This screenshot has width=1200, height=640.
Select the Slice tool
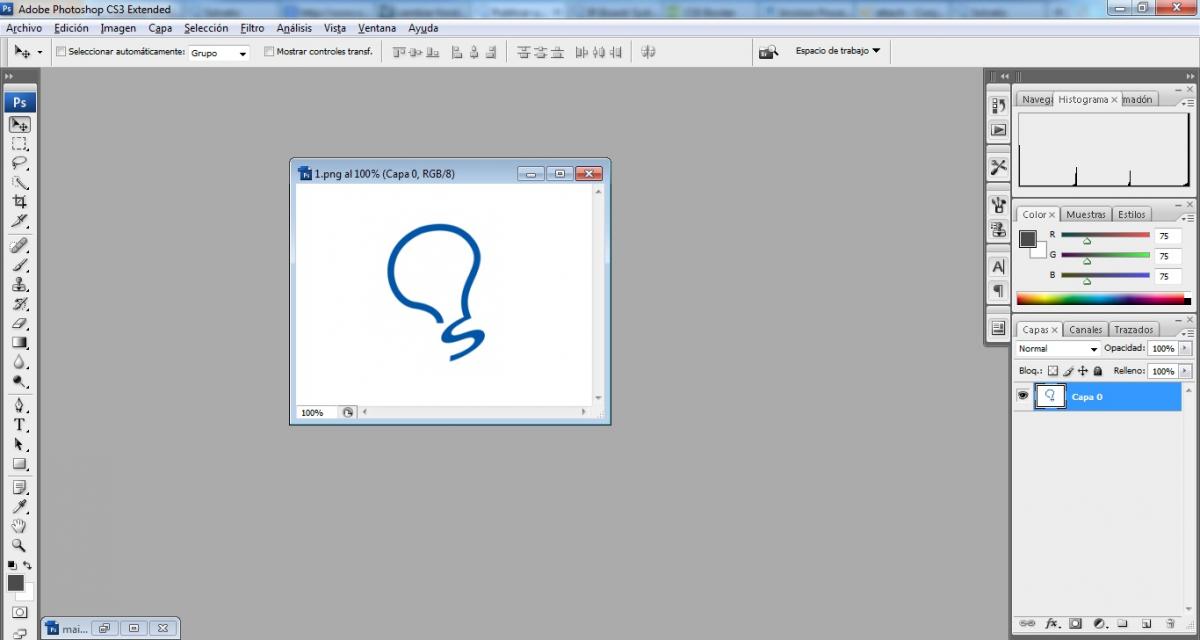[19, 221]
